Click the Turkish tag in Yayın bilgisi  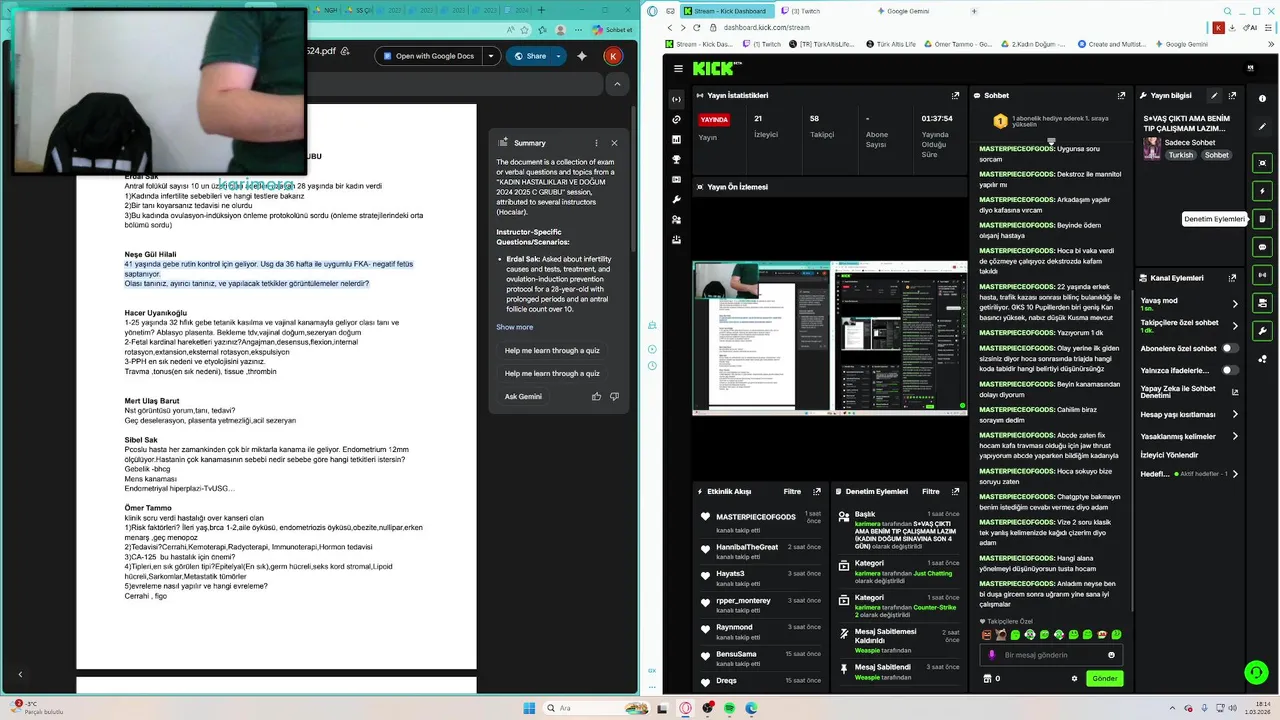coord(1181,155)
